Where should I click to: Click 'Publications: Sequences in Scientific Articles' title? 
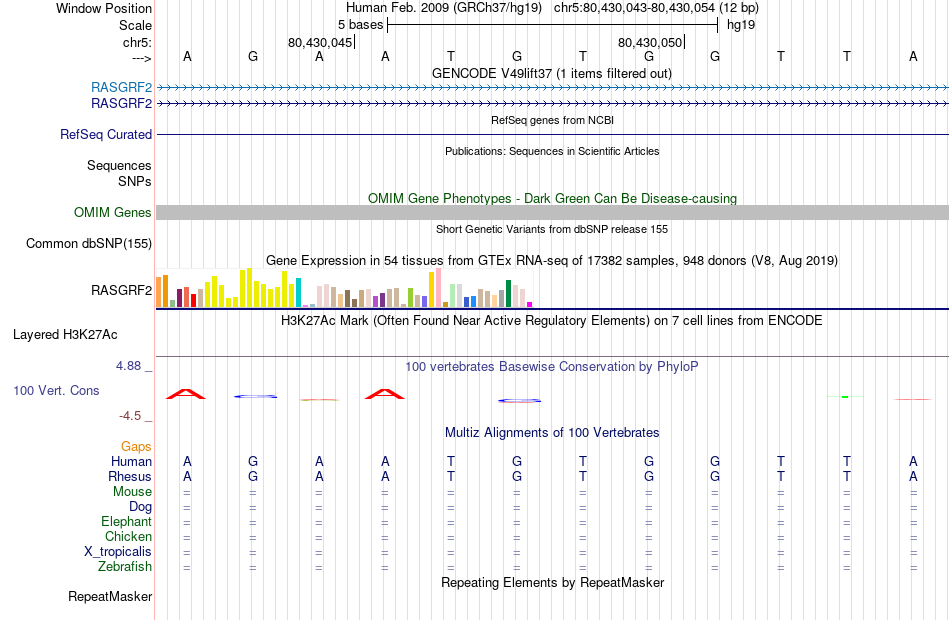[552, 152]
